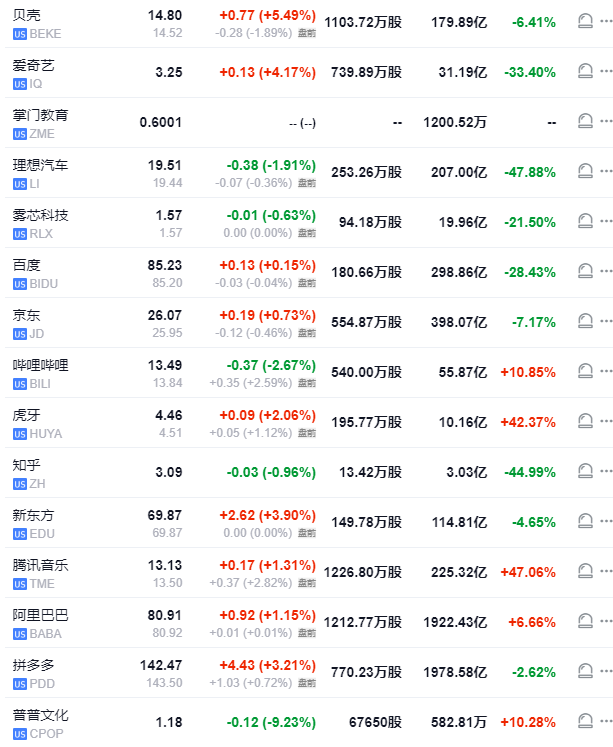Image resolution: width=613 pixels, height=747 pixels.
Task: Open more options for BILI row
Action: [x=606, y=371]
